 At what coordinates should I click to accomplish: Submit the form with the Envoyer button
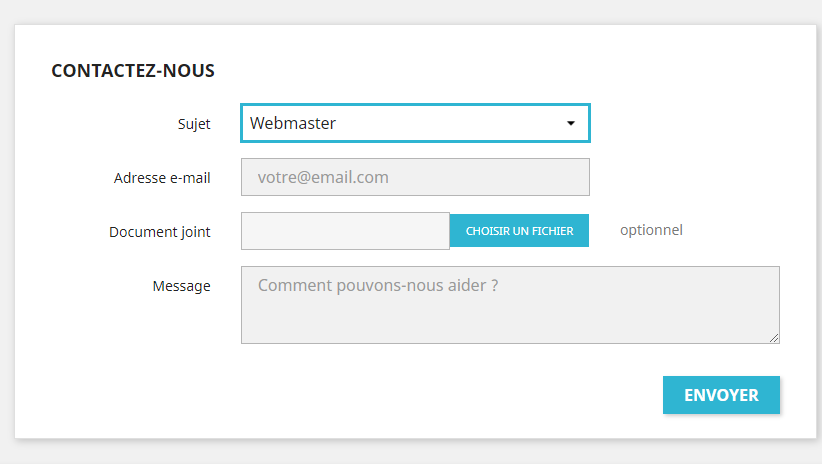point(721,395)
